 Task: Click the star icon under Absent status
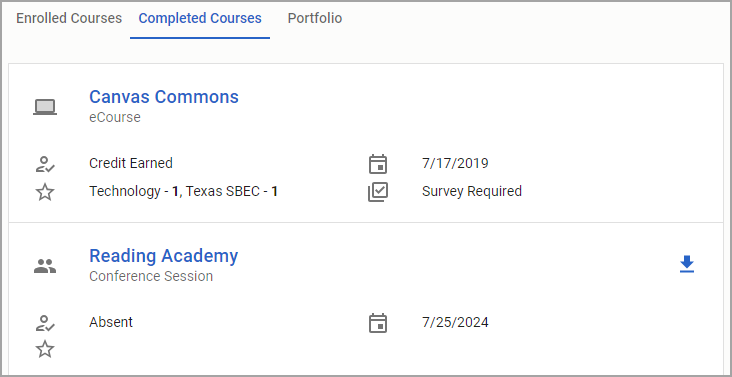click(45, 349)
